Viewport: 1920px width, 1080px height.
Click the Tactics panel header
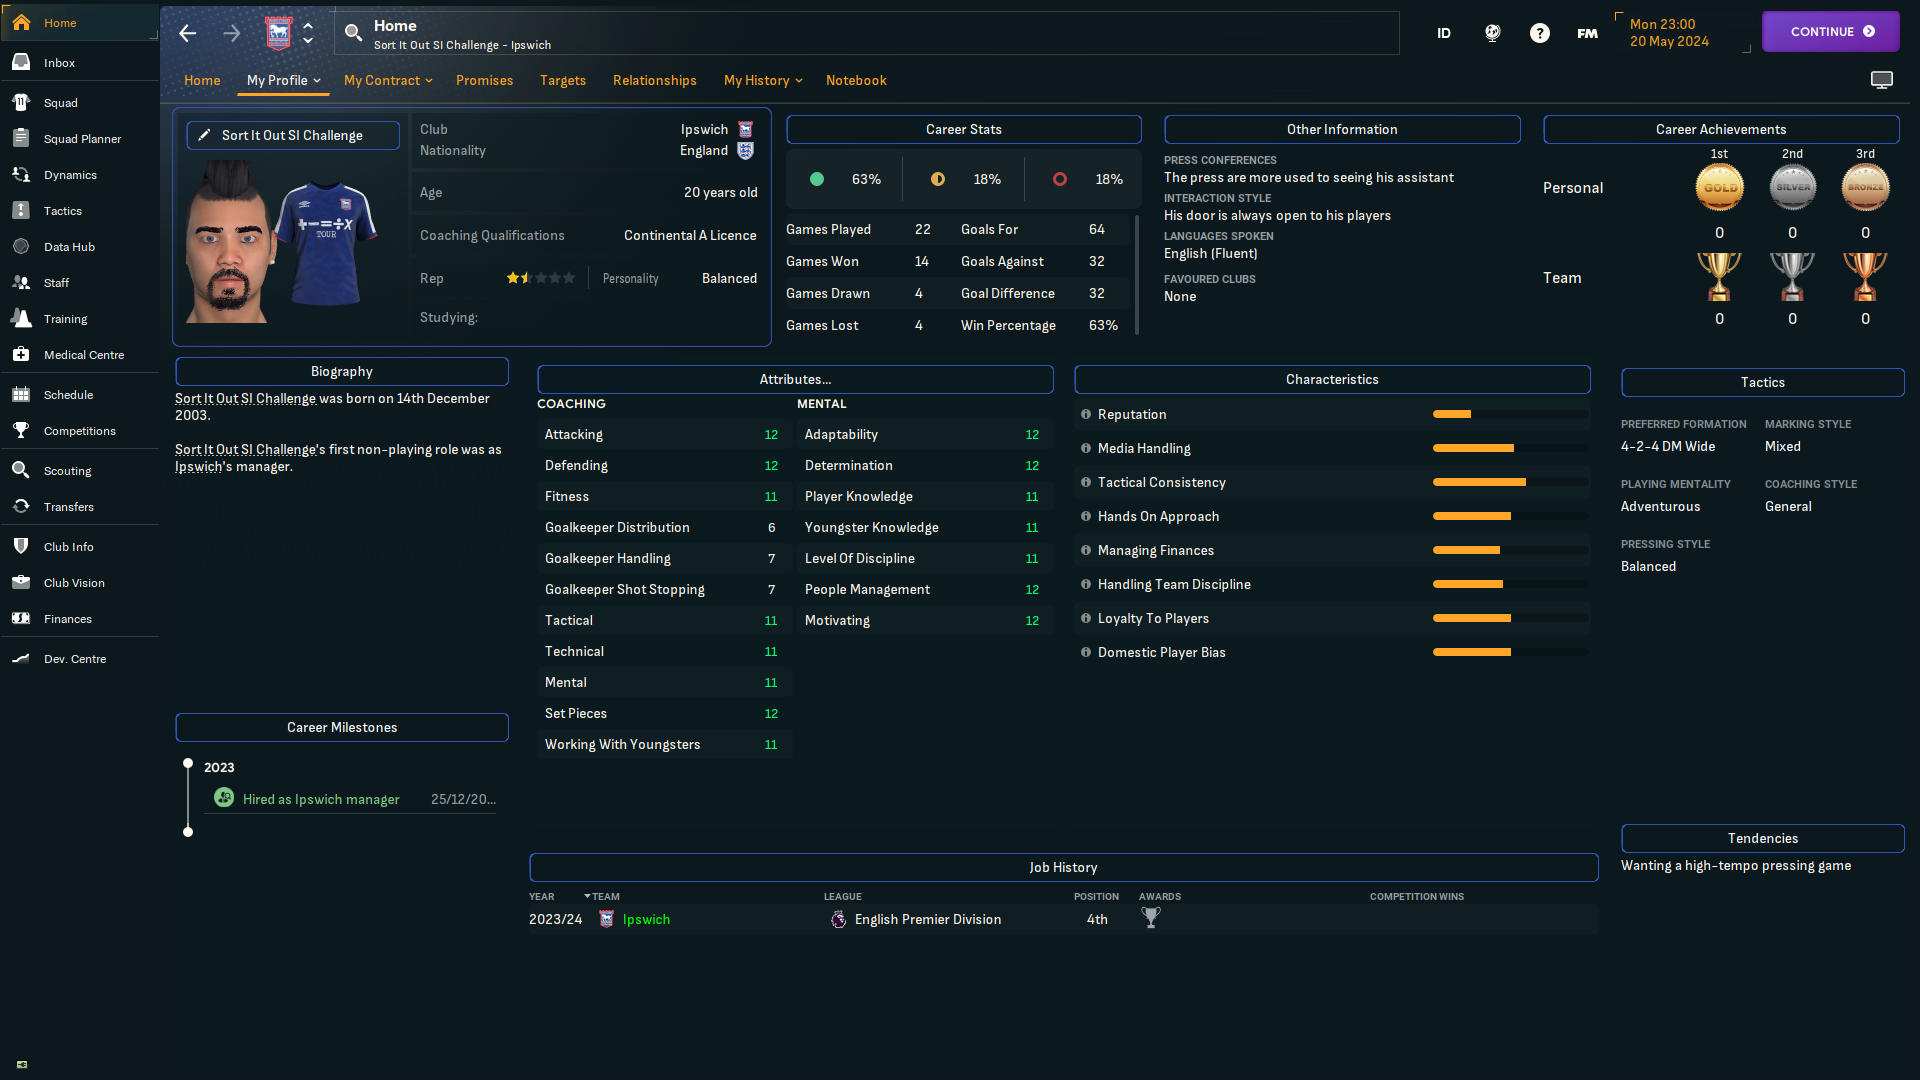pos(1762,382)
